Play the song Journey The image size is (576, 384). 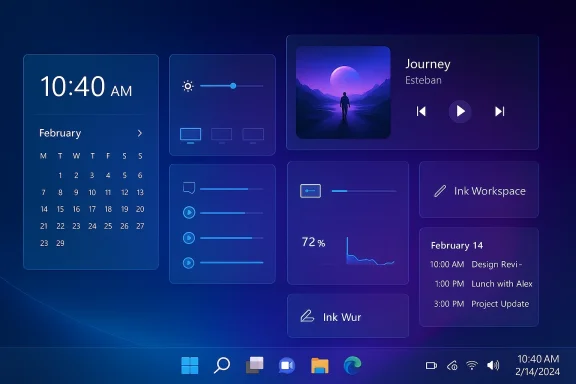460,111
